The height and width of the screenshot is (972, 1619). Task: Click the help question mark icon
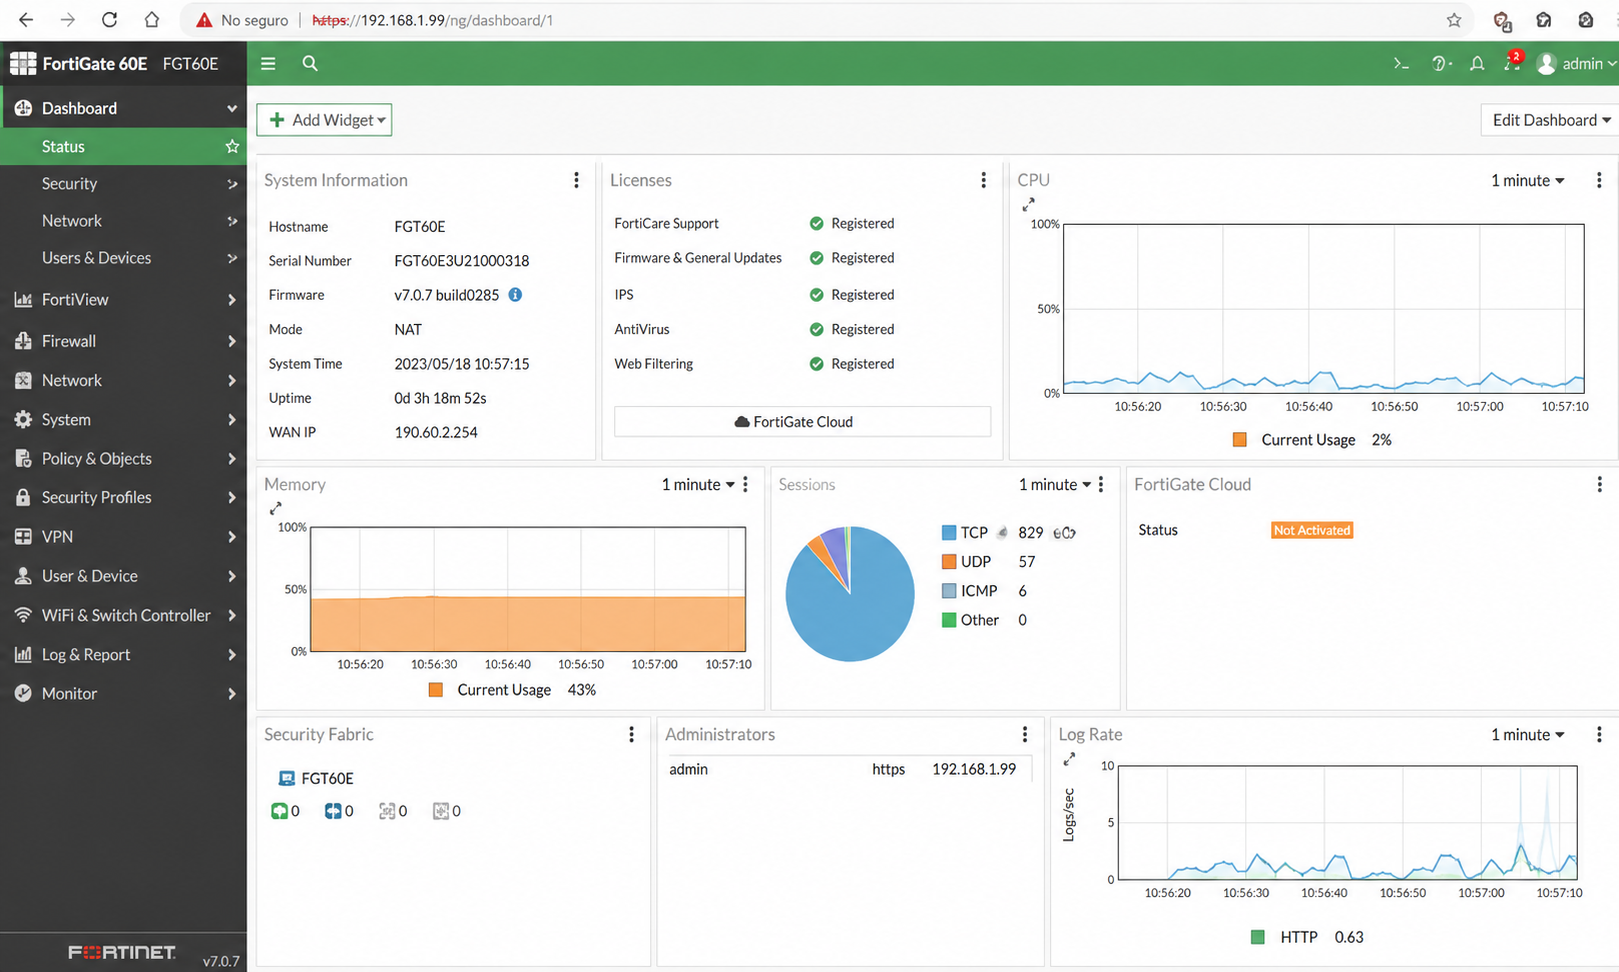click(x=1440, y=64)
